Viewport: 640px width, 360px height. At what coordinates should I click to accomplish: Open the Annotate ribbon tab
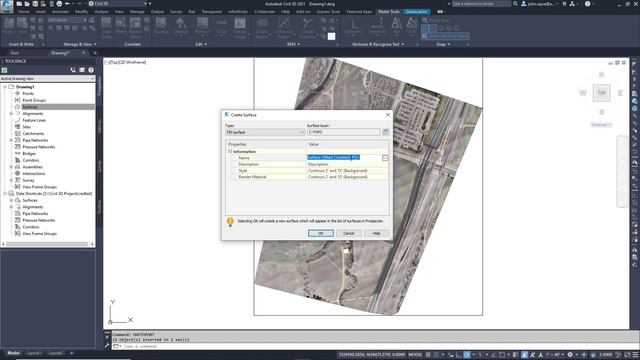click(x=60, y=12)
